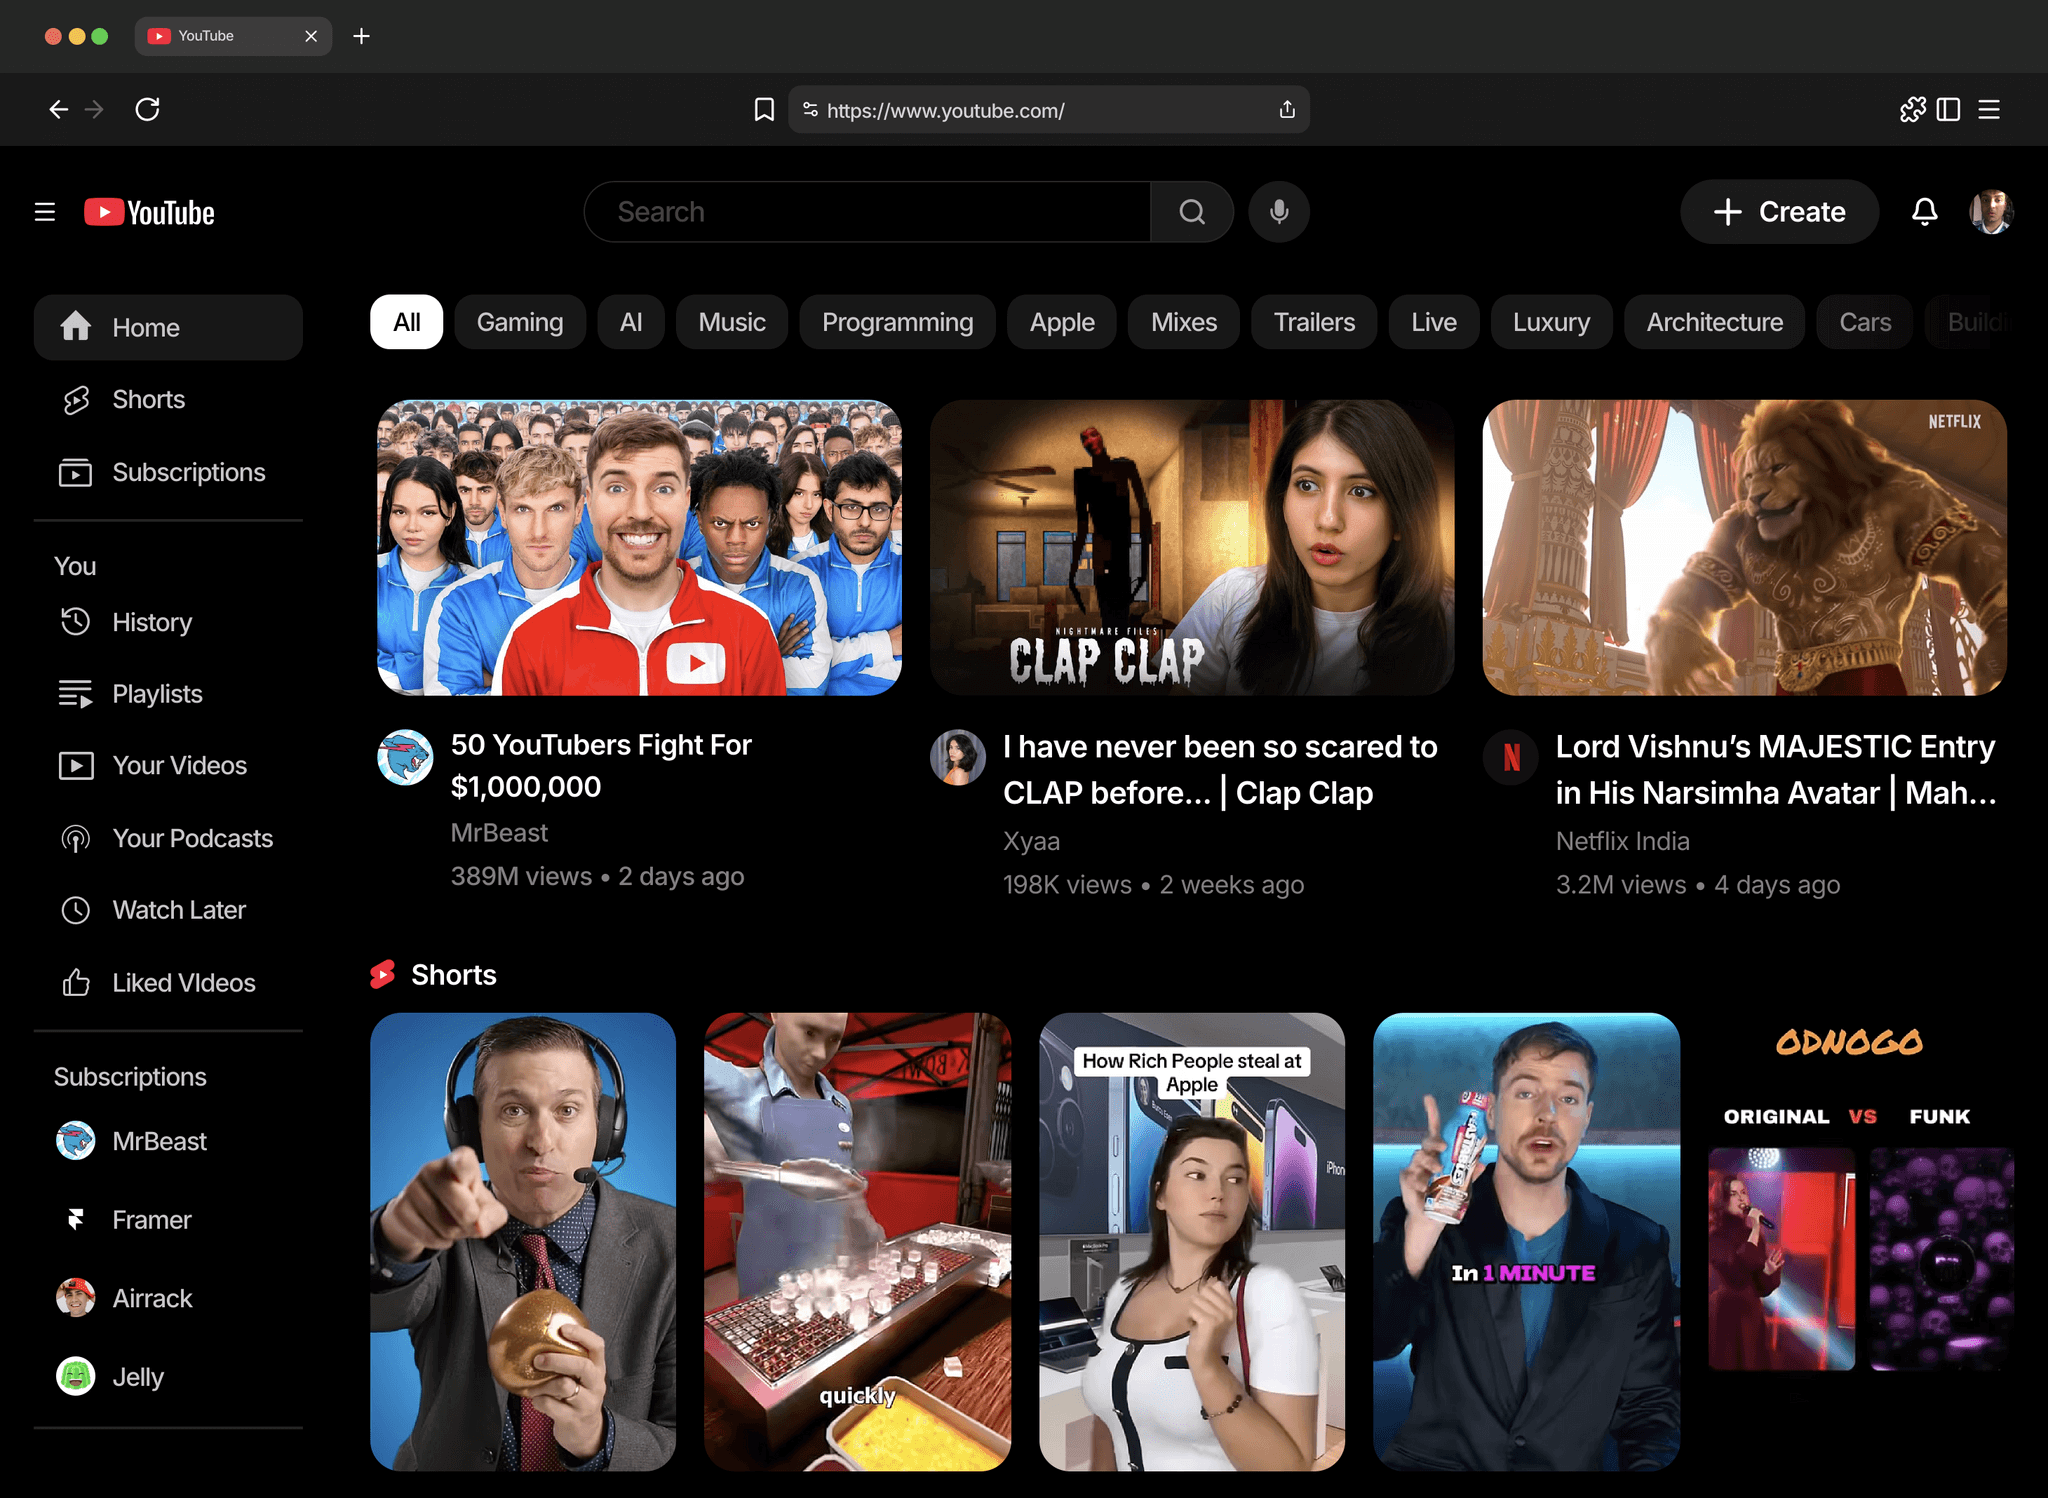Click the share icon in the address bar
This screenshot has height=1498, width=2048.
1287,109
